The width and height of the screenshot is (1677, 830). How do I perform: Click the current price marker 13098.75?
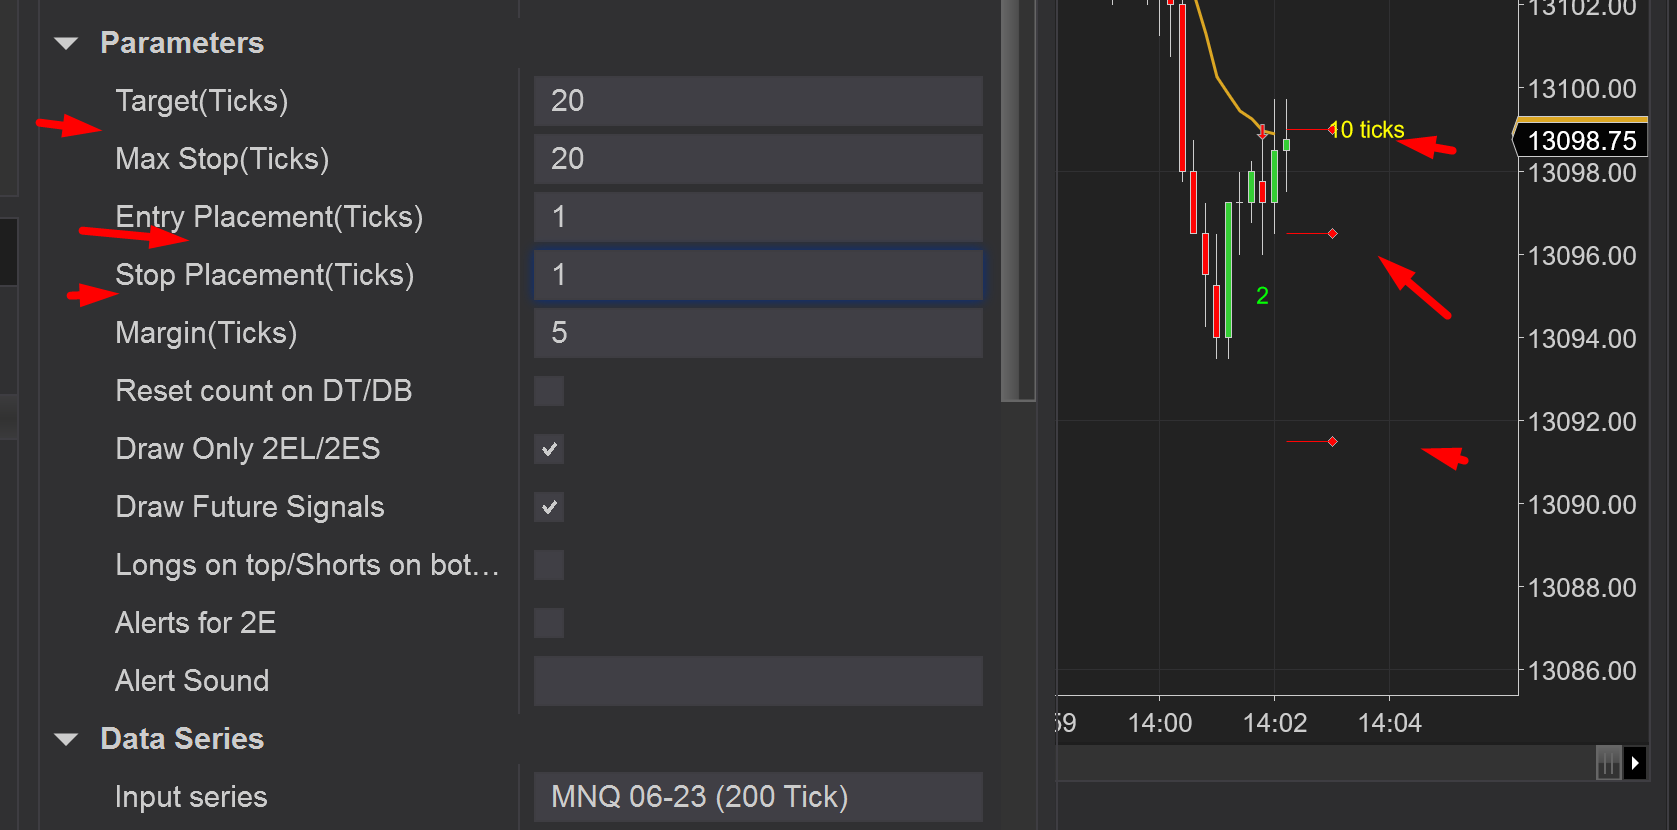coord(1582,140)
